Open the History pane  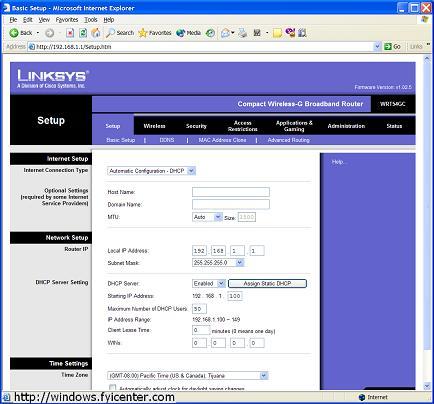point(210,33)
